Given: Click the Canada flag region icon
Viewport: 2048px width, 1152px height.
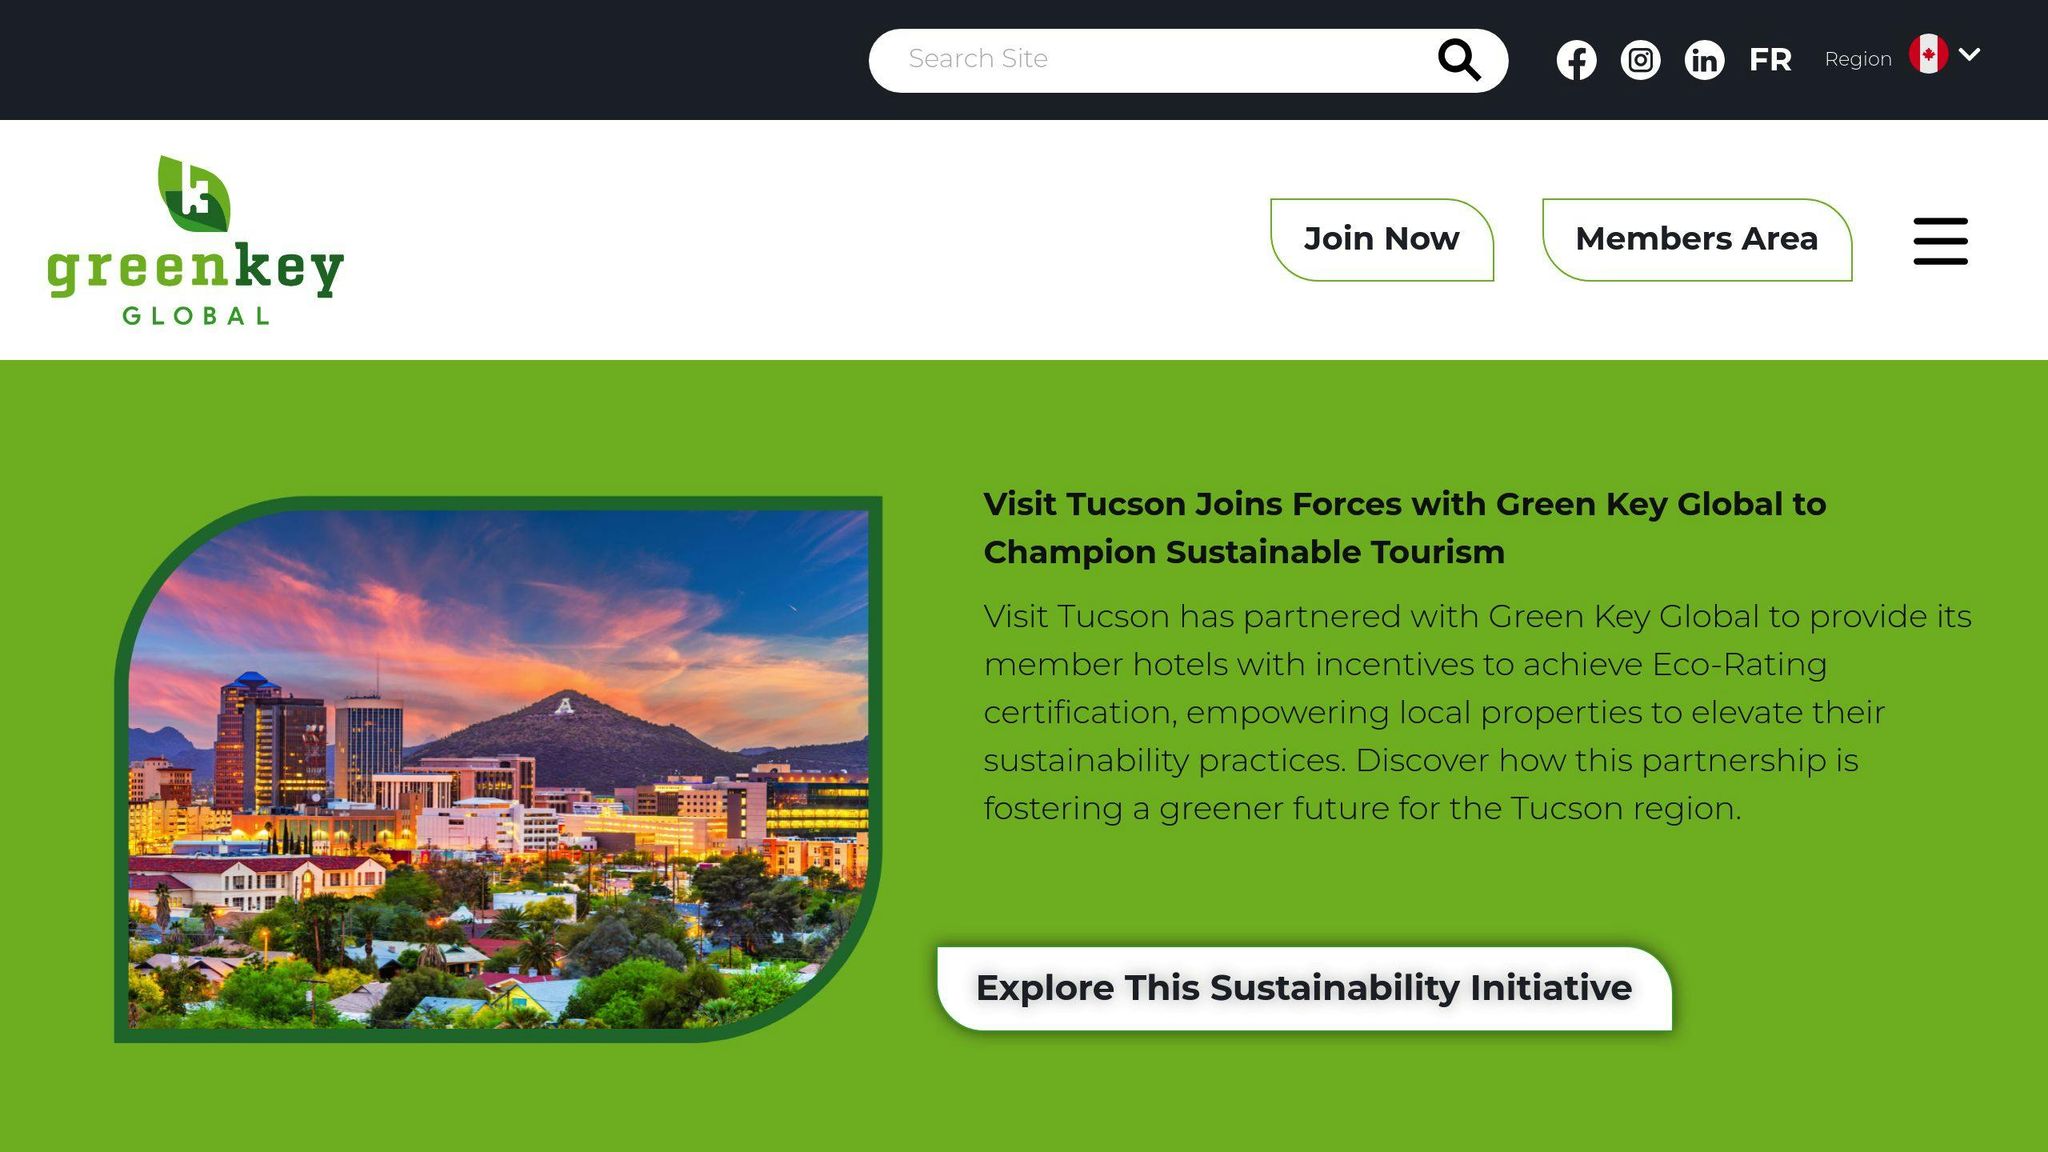Looking at the screenshot, I should [1928, 55].
